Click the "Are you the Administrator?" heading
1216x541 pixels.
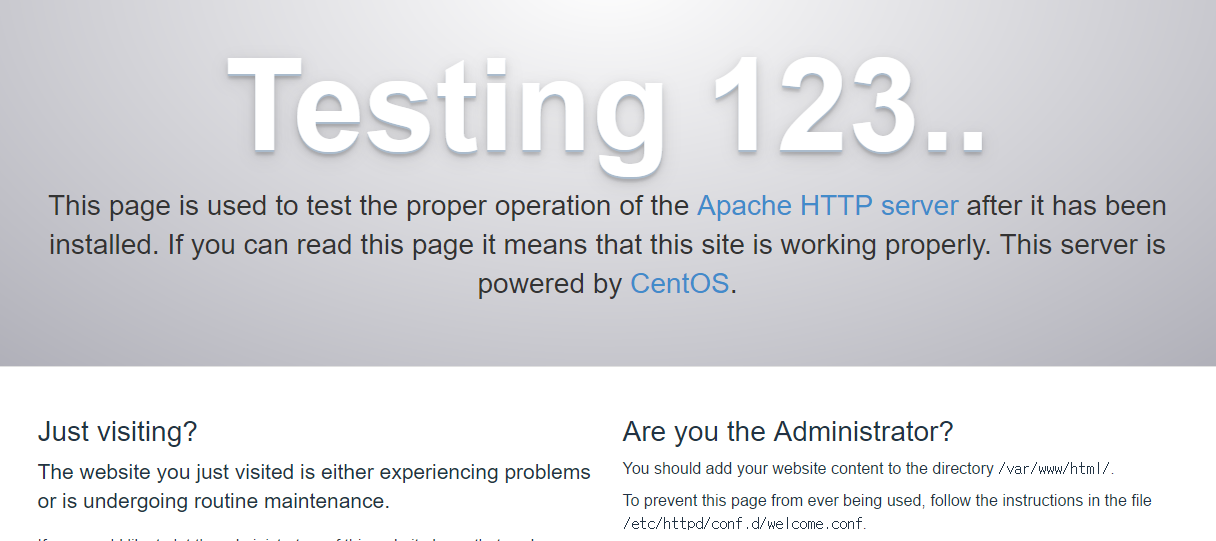pyautogui.click(x=787, y=432)
